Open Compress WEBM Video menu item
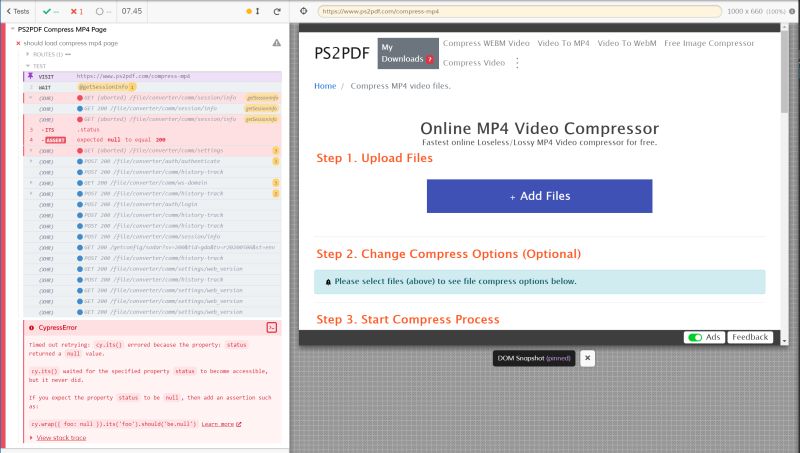Viewport: 800px width, 453px height. click(486, 43)
